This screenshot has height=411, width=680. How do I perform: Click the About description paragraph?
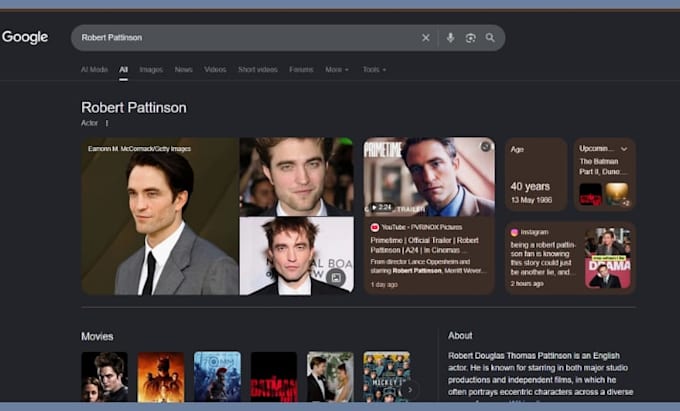click(540, 374)
